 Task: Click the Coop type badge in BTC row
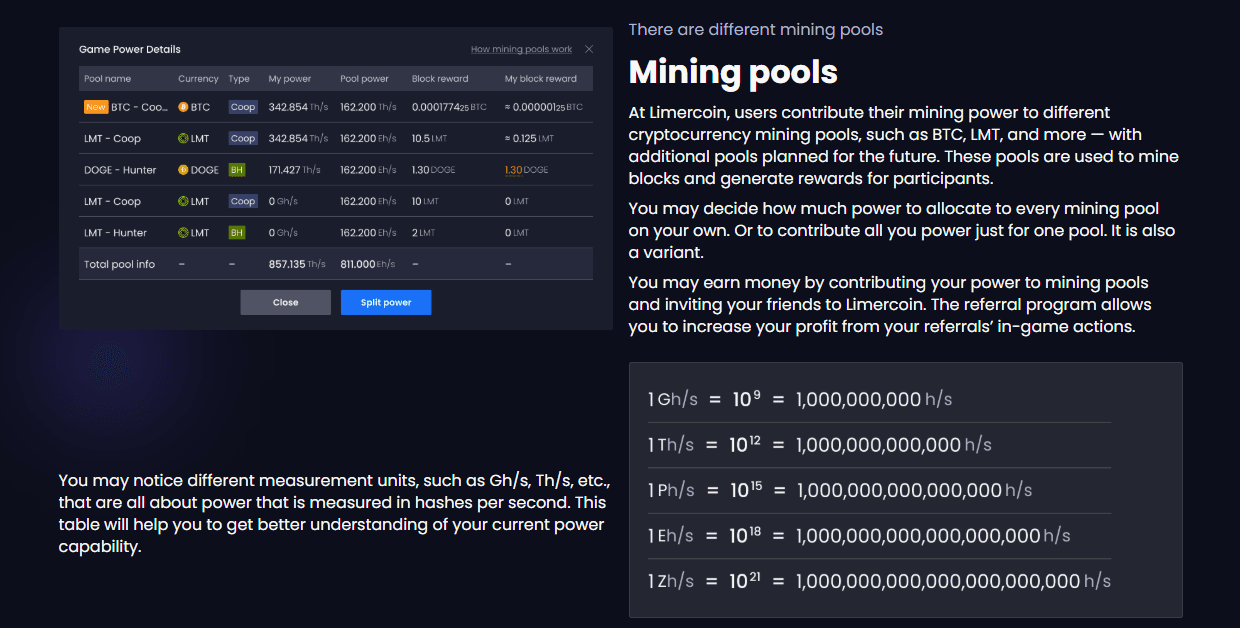coord(243,107)
